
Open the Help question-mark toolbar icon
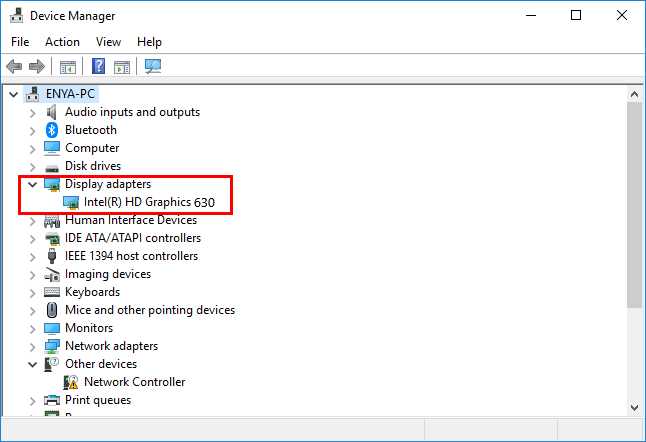pos(98,66)
